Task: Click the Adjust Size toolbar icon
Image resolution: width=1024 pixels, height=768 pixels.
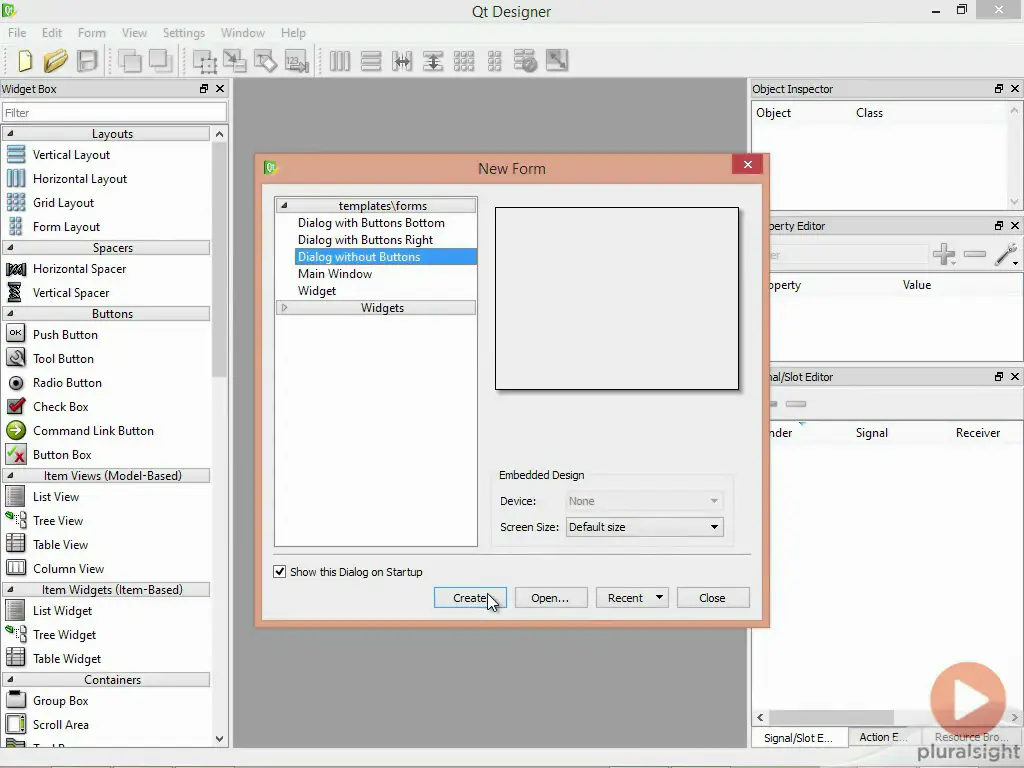Action: [556, 61]
